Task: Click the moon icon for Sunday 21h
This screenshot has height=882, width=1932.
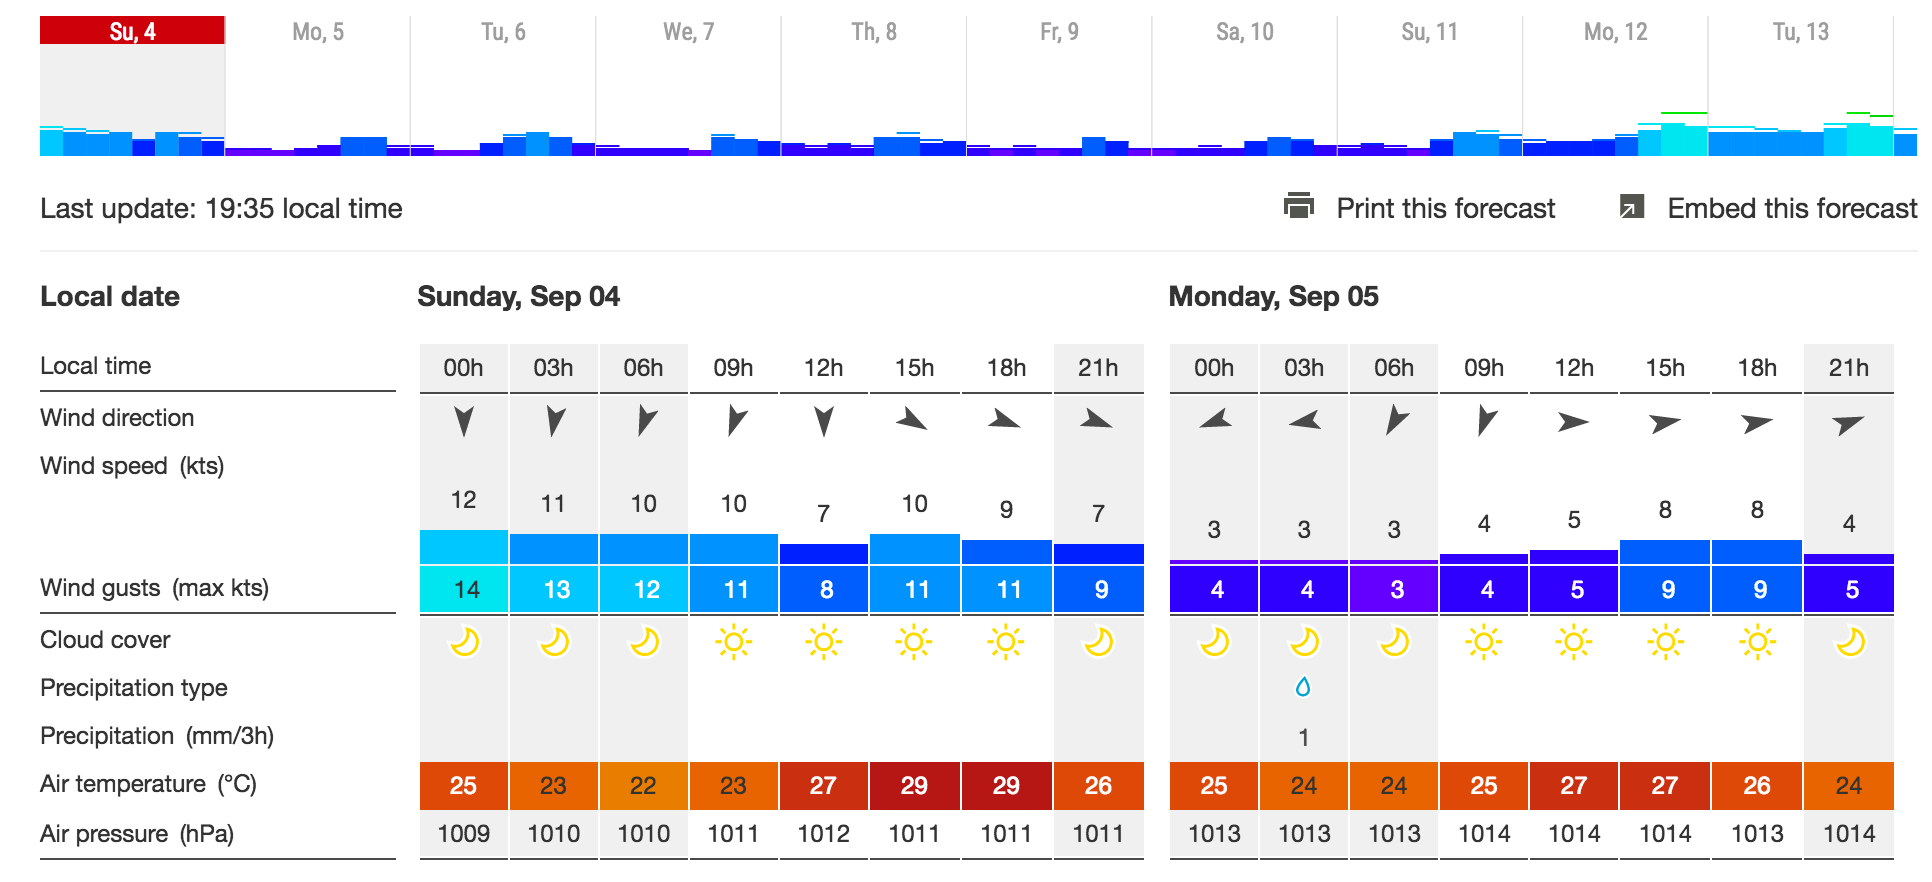Action: click(x=1098, y=642)
